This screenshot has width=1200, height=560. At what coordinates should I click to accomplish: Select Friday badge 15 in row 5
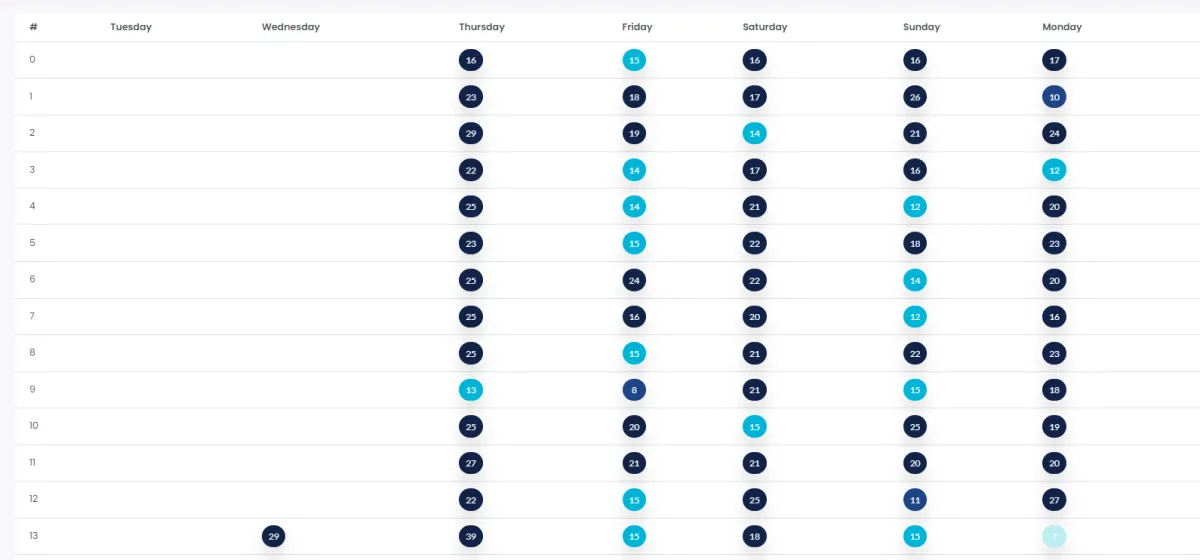[x=634, y=243]
